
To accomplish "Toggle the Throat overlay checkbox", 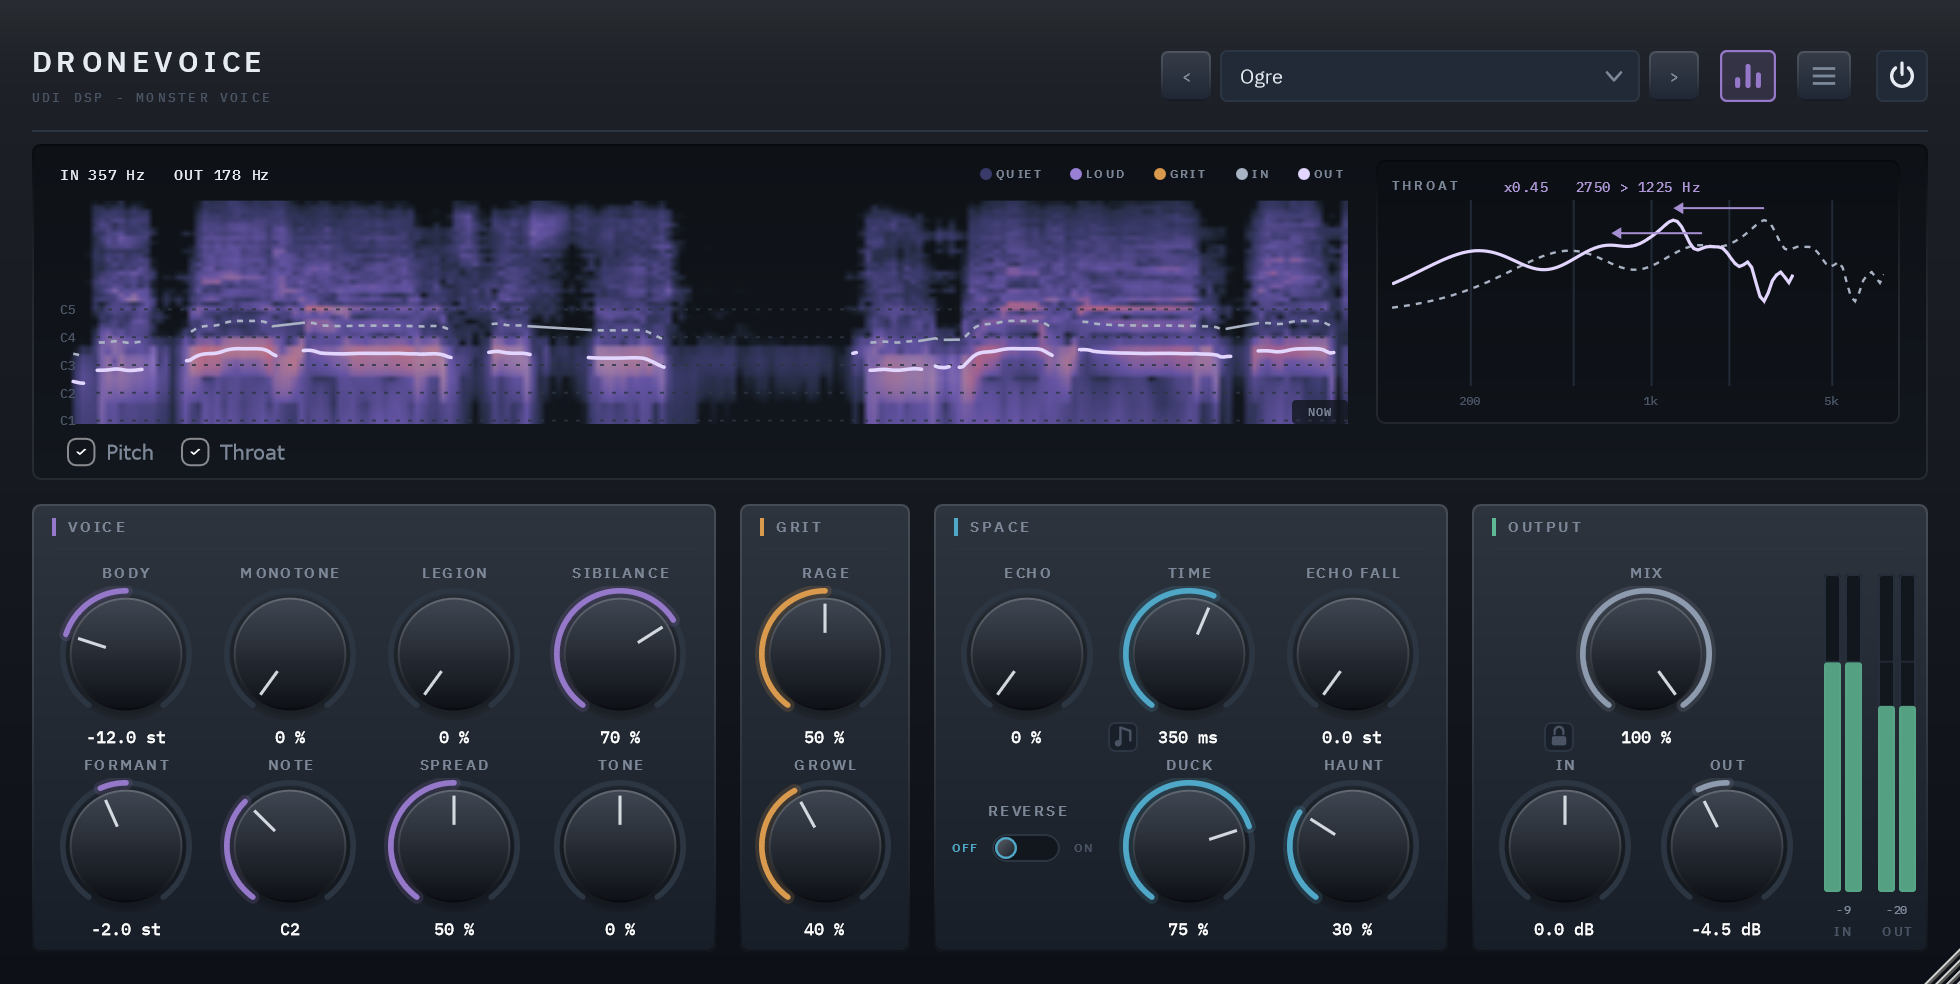I will [x=195, y=452].
